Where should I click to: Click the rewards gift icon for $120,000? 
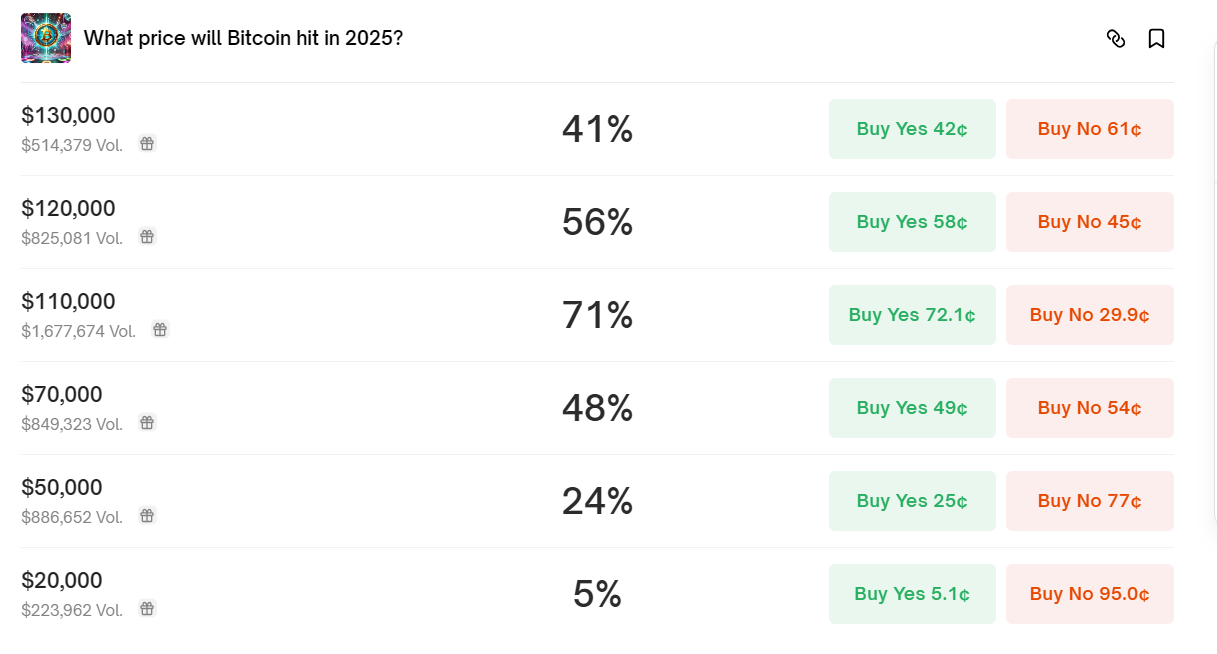point(147,237)
